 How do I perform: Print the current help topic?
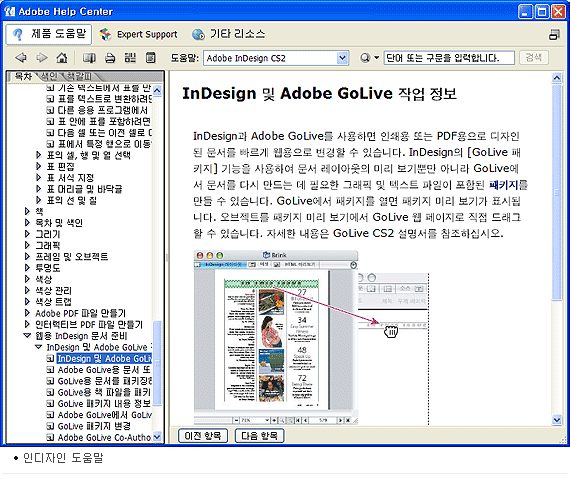pyautogui.click(x=110, y=58)
